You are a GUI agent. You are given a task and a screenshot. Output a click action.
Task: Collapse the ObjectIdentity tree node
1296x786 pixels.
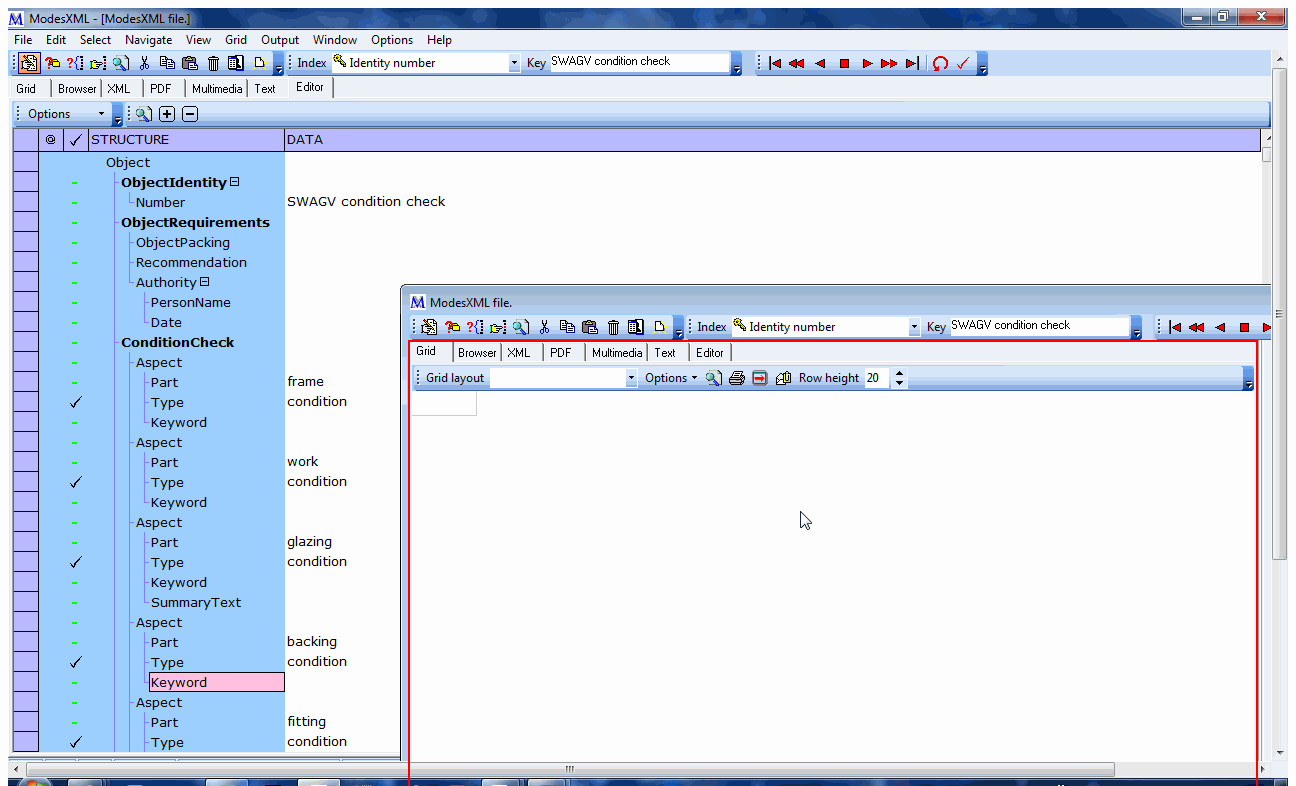(235, 182)
